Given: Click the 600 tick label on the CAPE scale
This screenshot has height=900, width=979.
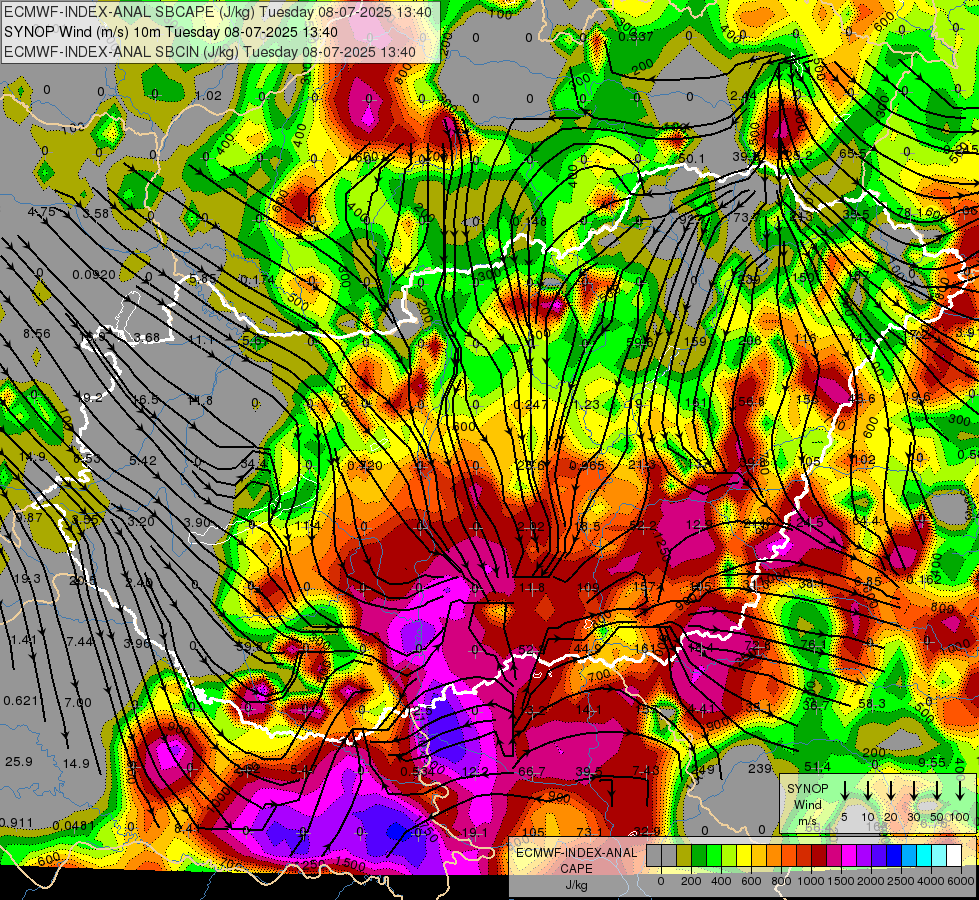Looking at the screenshot, I should coord(751,881).
